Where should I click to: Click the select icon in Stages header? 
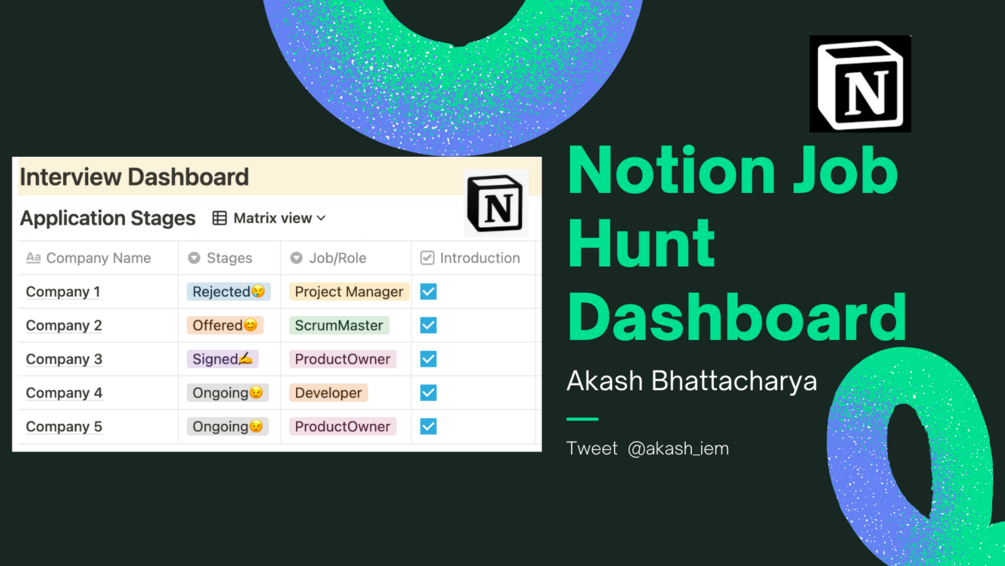click(x=194, y=258)
